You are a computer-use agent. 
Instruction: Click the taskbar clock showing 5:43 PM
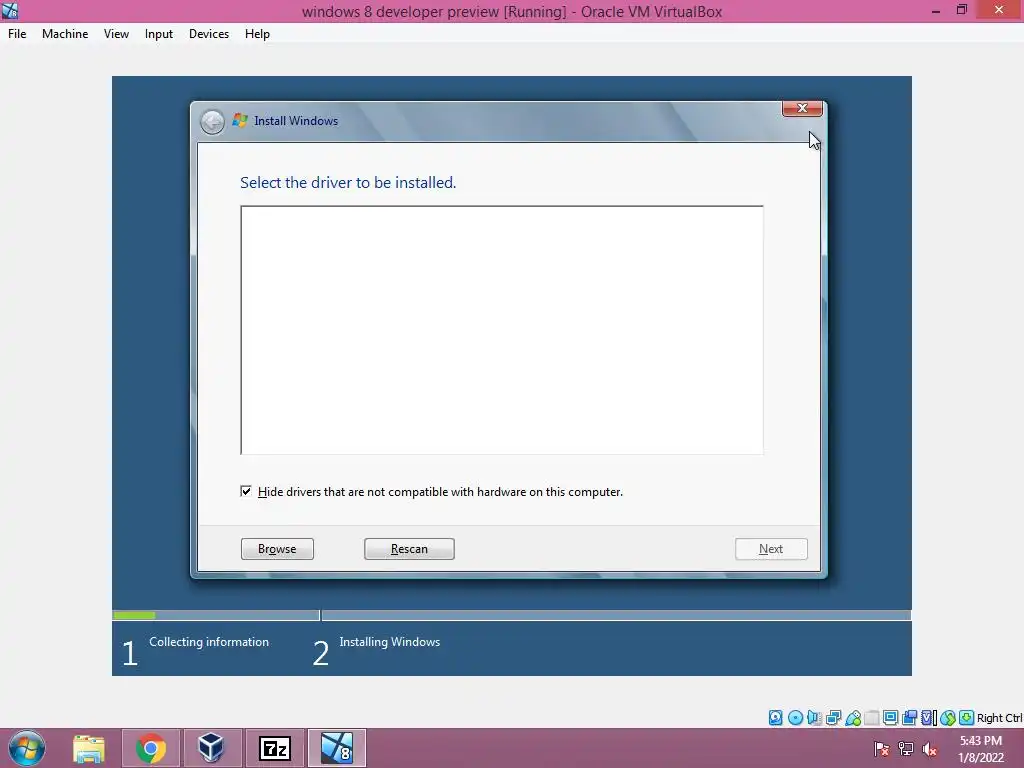pyautogui.click(x=981, y=749)
